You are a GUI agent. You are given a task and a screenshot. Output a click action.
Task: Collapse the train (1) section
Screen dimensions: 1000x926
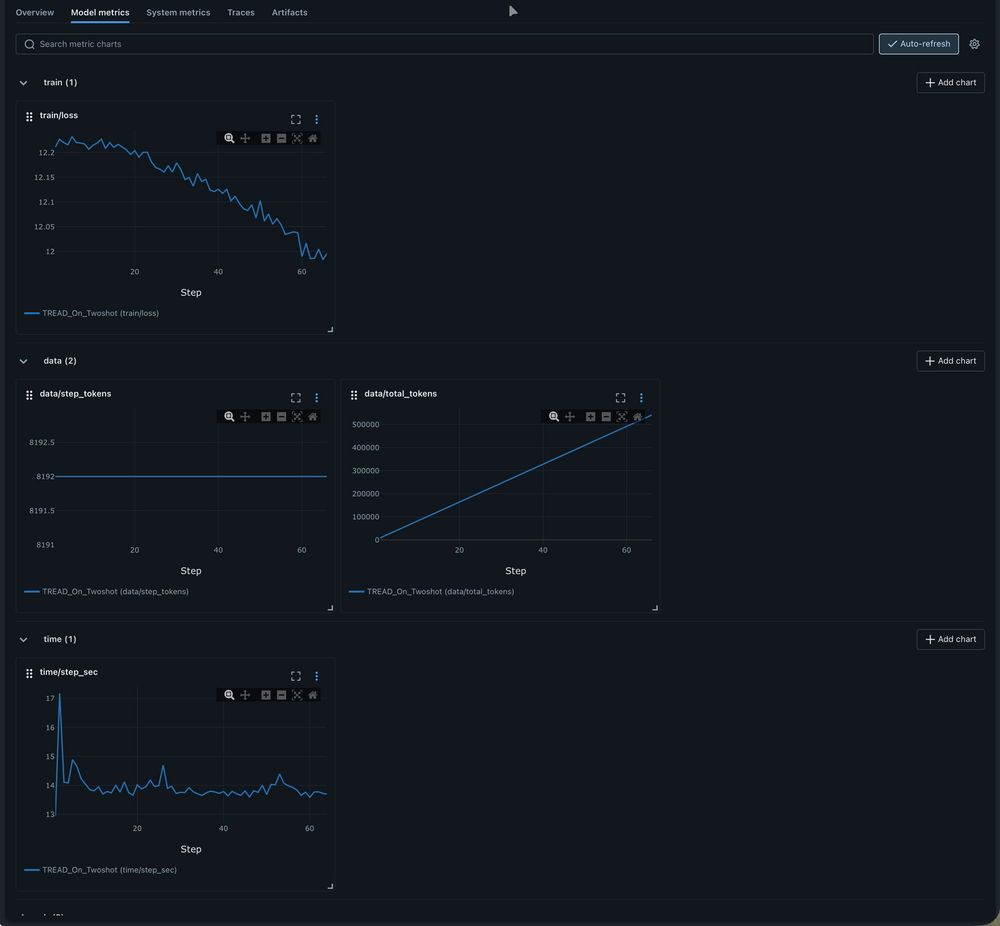pos(24,83)
